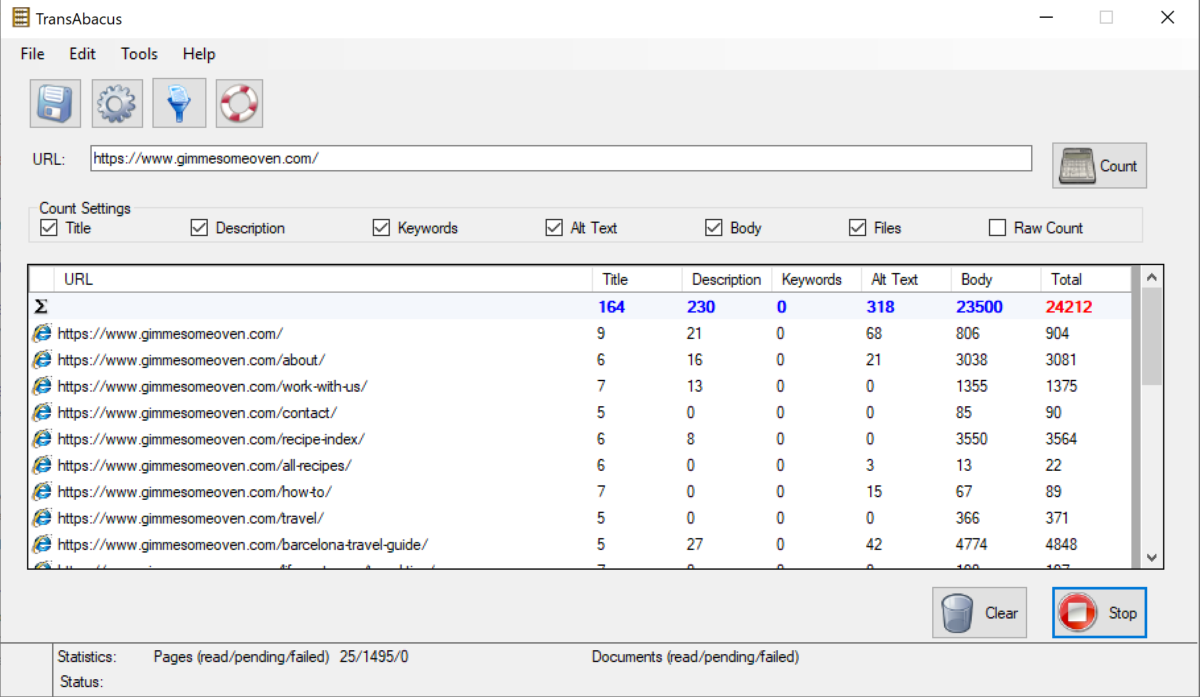Click the 68 alt text count for the homepage
The image size is (1200, 697).
pyautogui.click(x=874, y=333)
